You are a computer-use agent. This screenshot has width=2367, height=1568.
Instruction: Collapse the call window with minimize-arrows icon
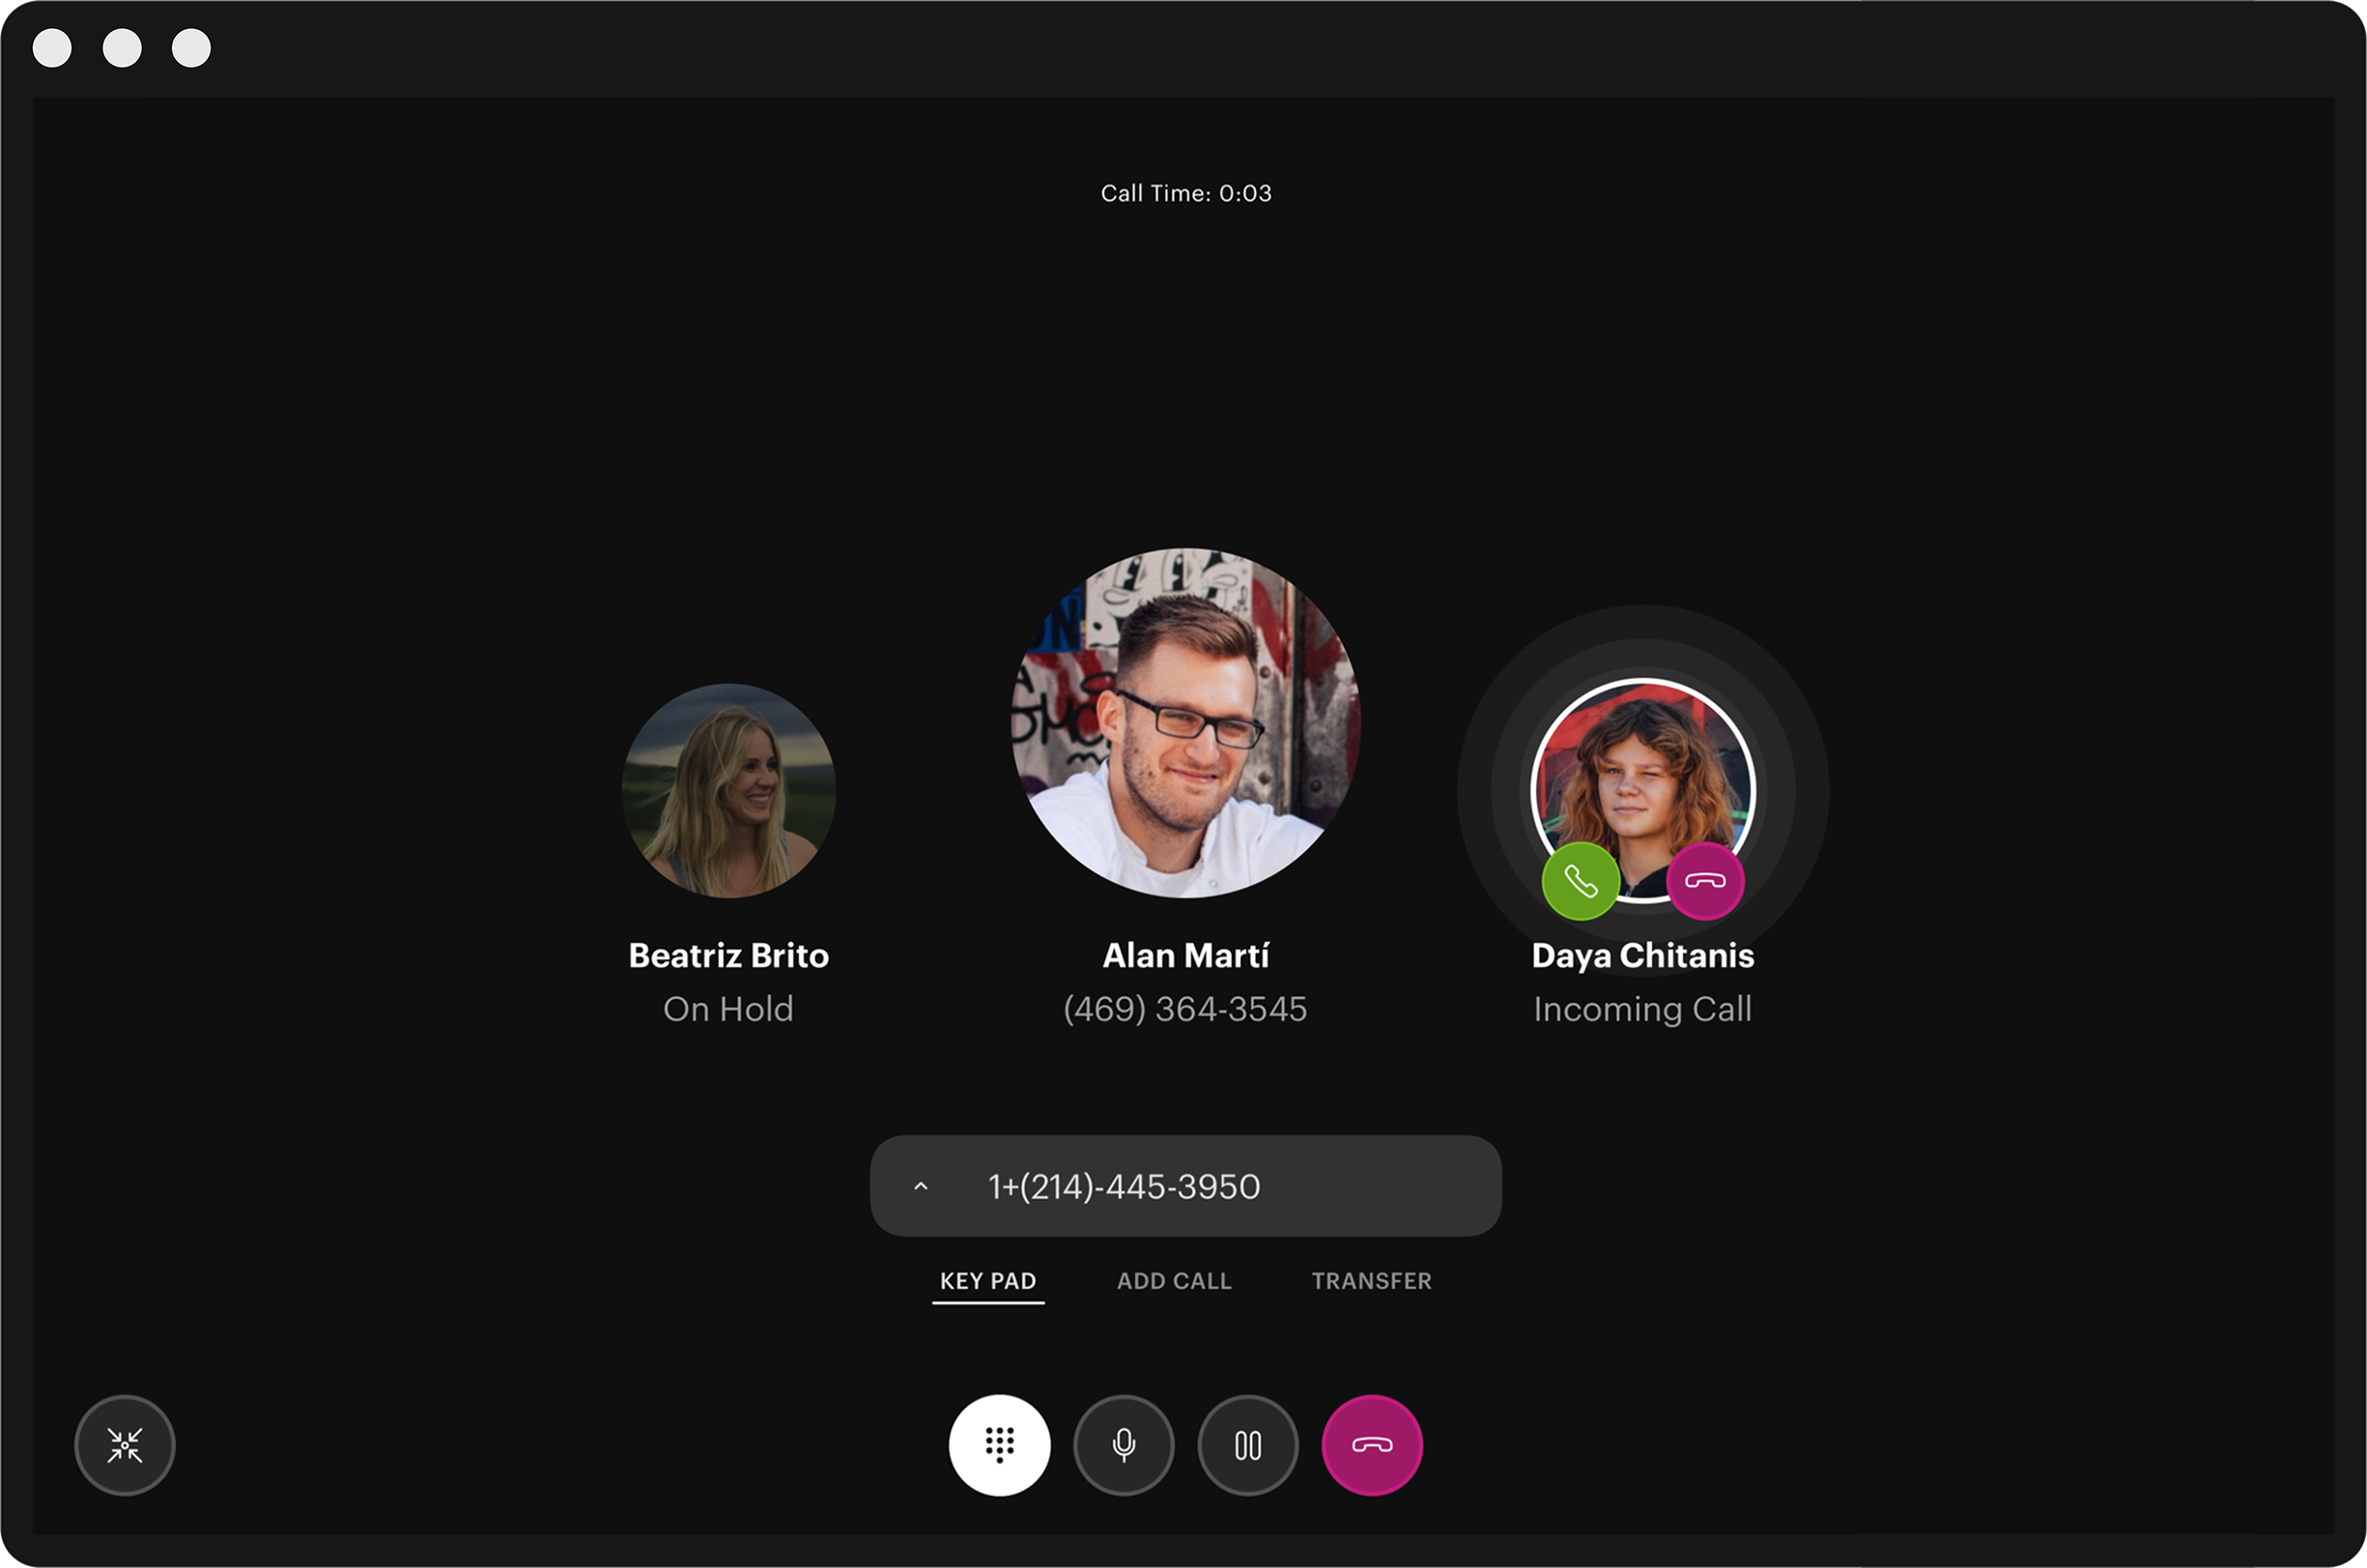[x=125, y=1445]
